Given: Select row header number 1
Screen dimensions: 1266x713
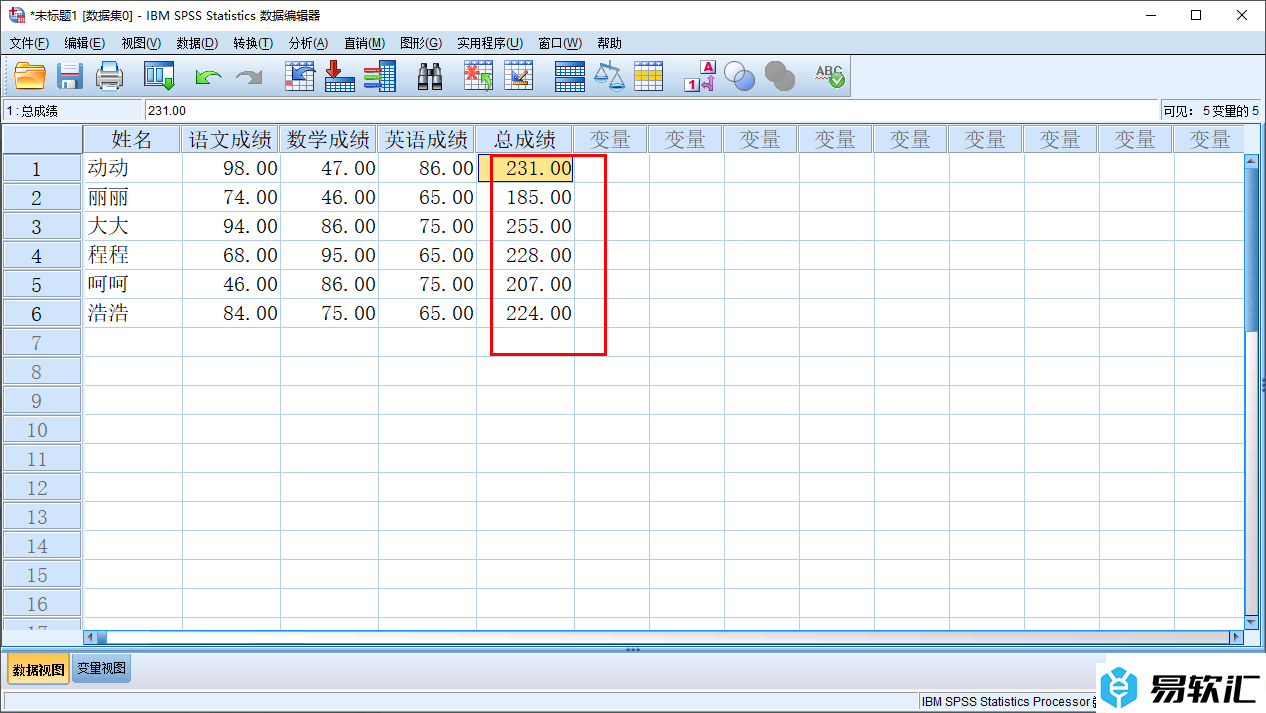Looking at the screenshot, I should pos(42,168).
